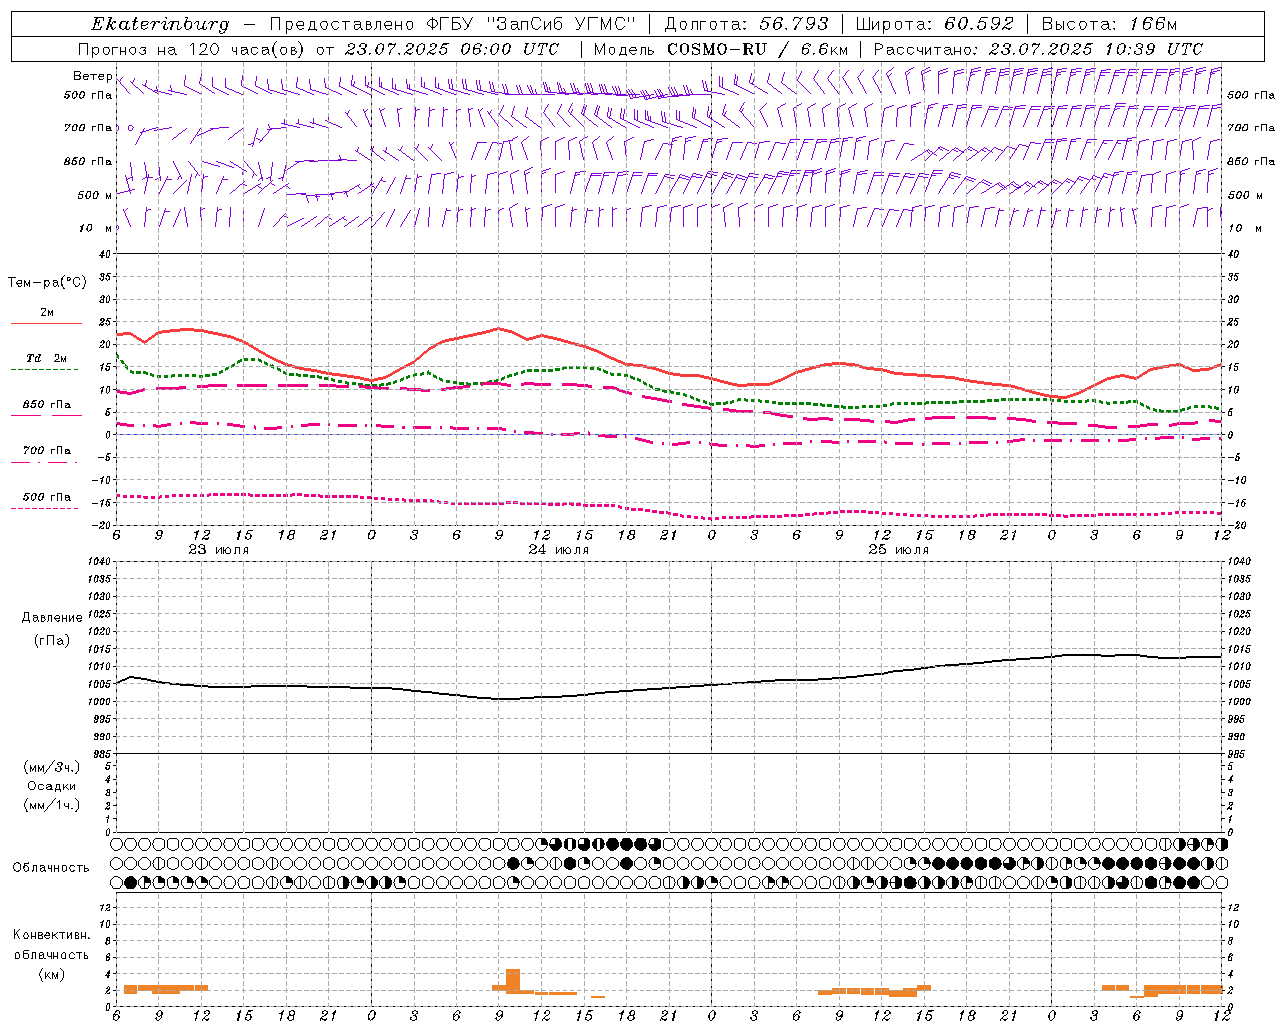Select the "Широта: 60.592" header entry

(x=935, y=24)
